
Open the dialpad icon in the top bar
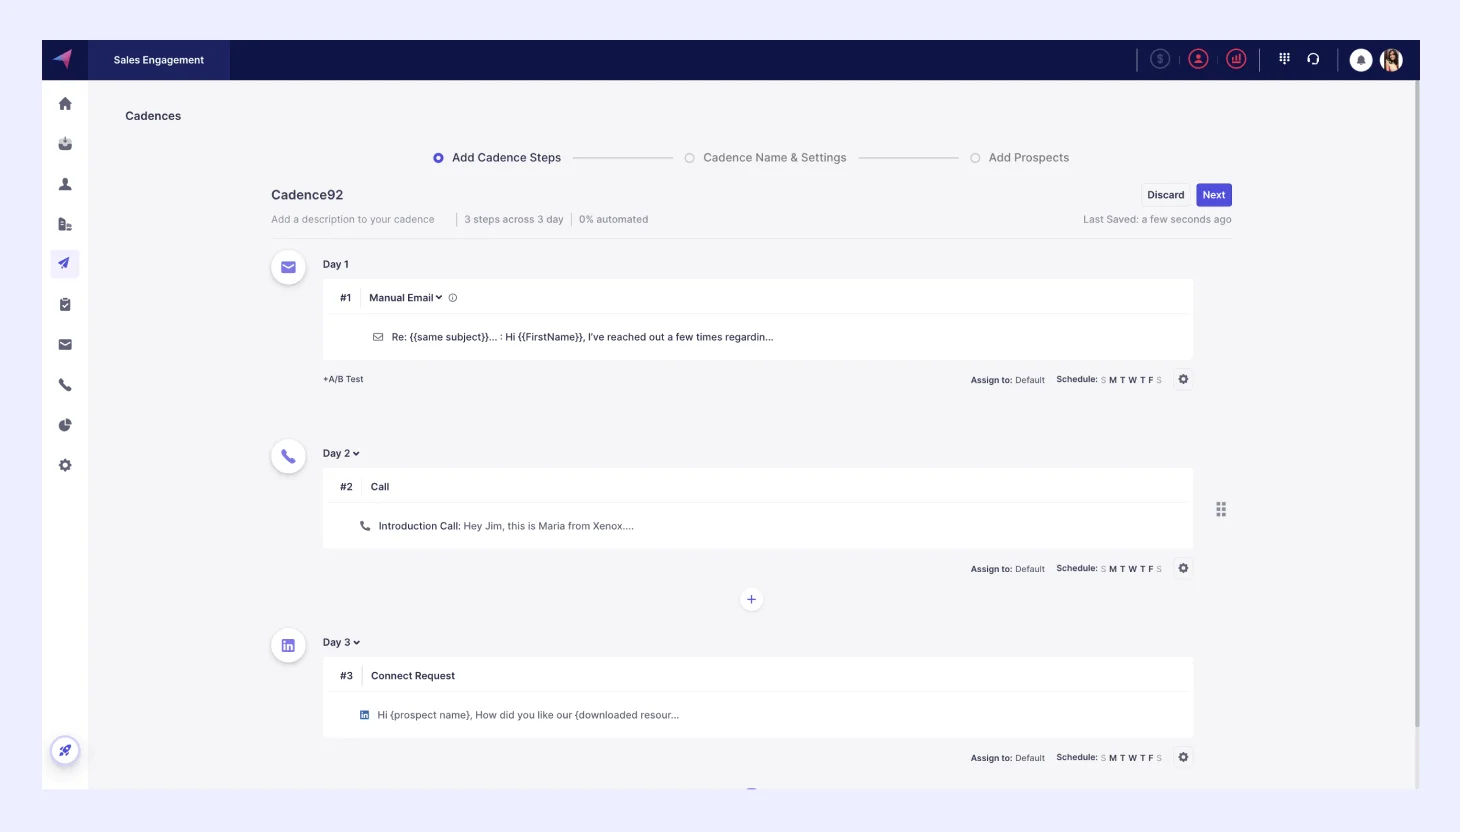[1284, 58]
